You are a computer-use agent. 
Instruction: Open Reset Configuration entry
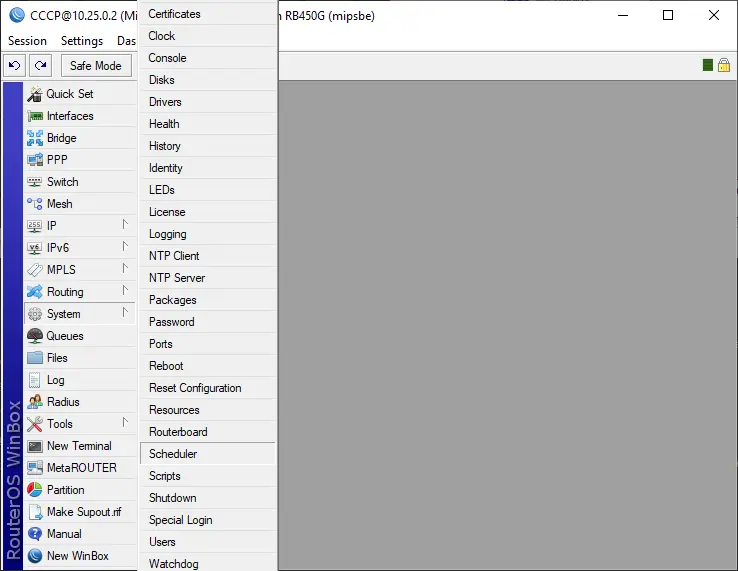(x=208, y=388)
